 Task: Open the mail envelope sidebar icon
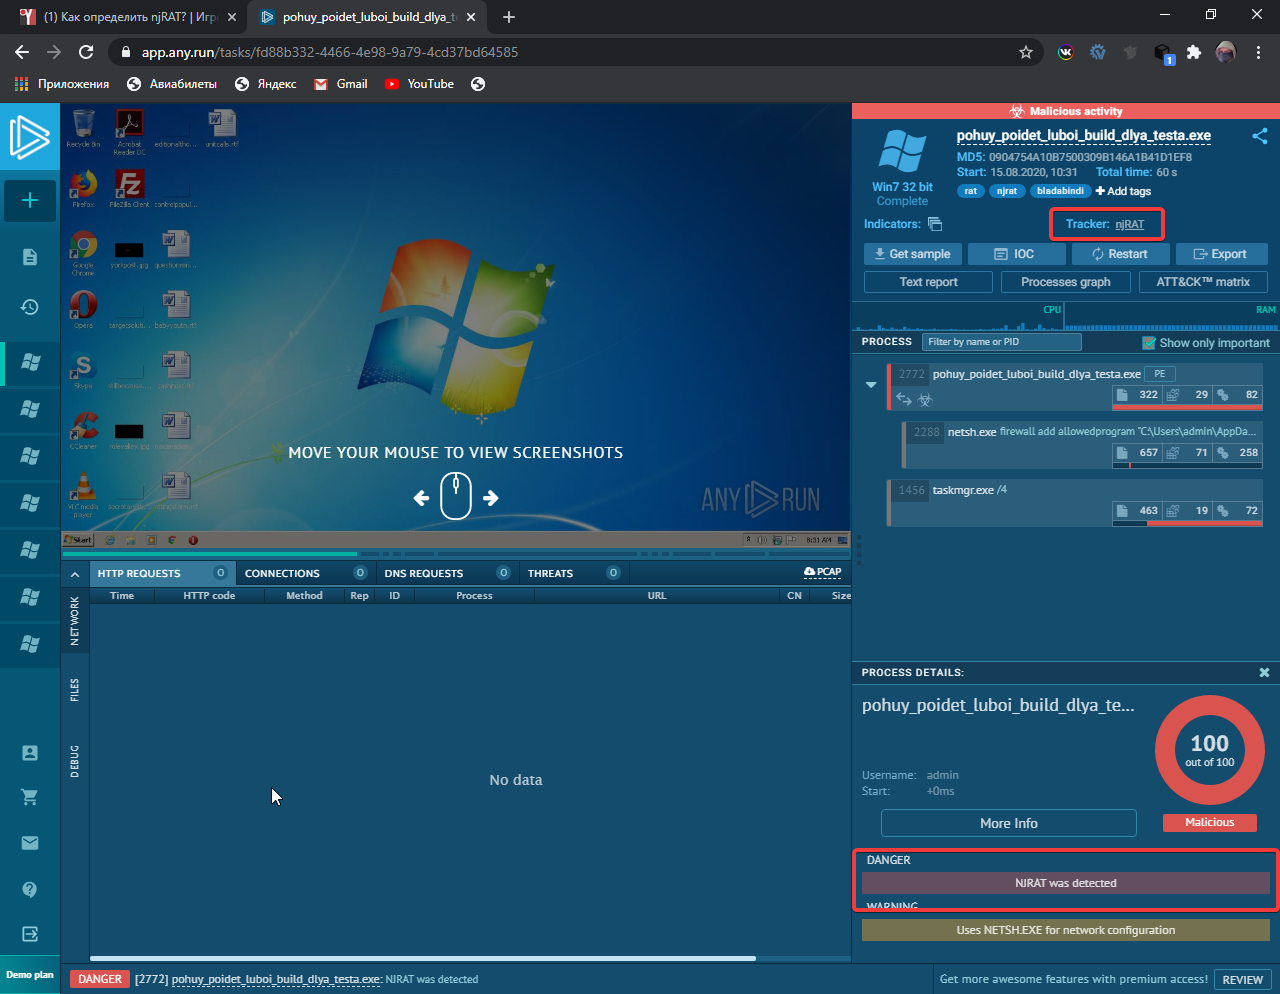[x=30, y=843]
